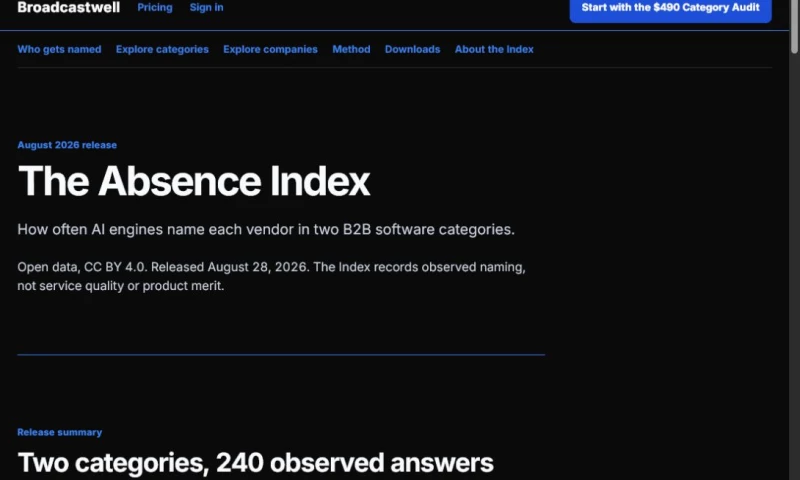Click the Release summary label
The image size is (800, 480).
(60, 432)
